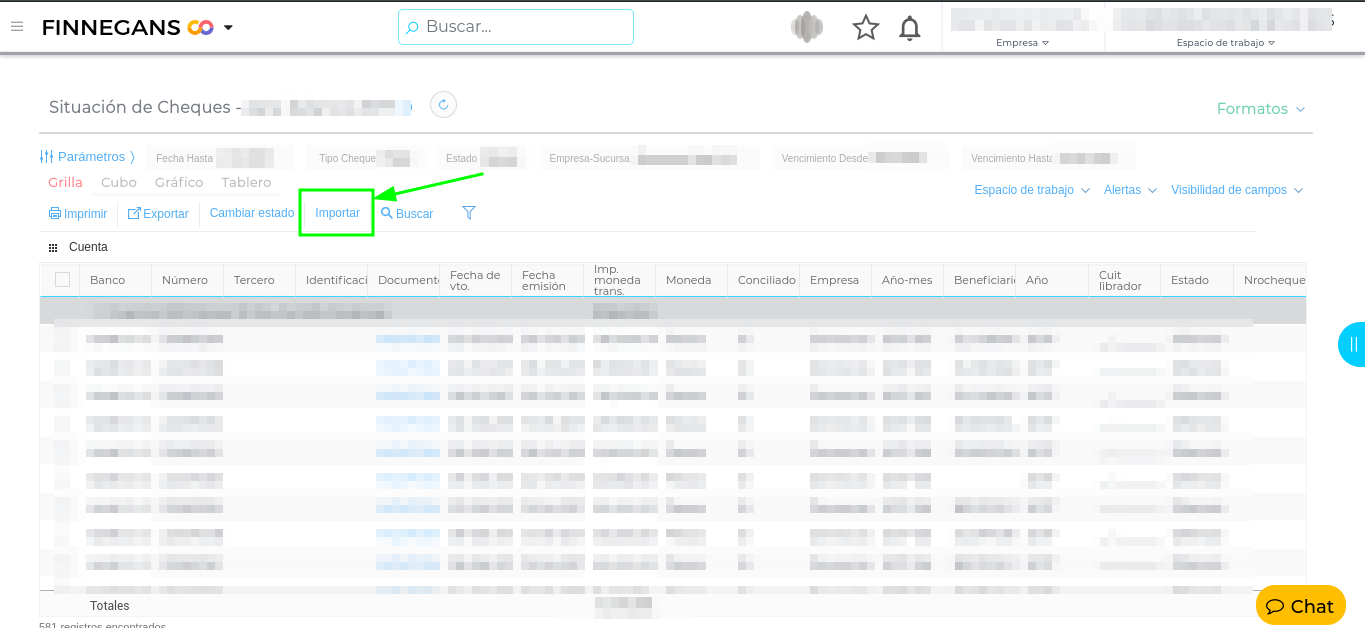Image resolution: width=1365 pixels, height=628 pixels.
Task: Click the Cuenta grouping grid icon
Action: 53,247
